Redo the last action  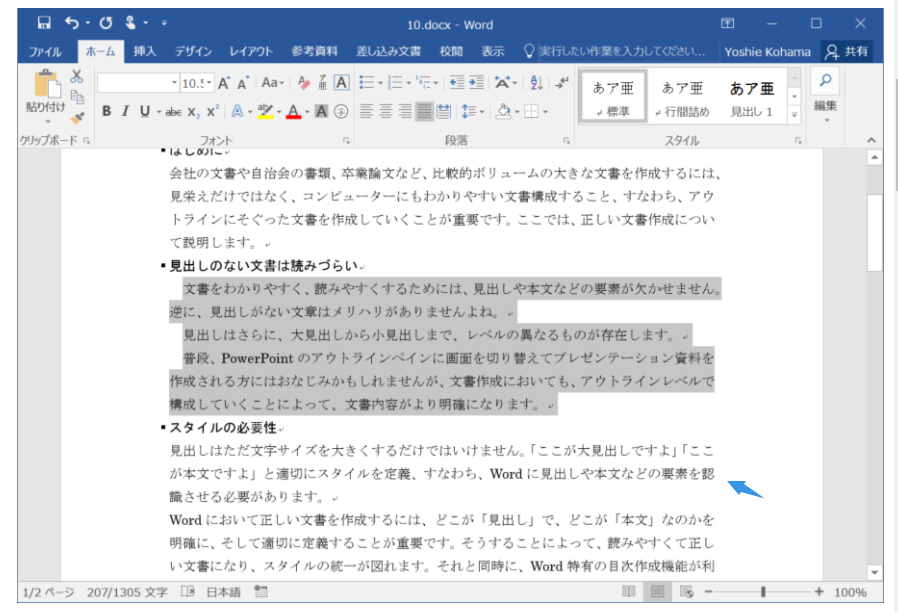coord(106,23)
